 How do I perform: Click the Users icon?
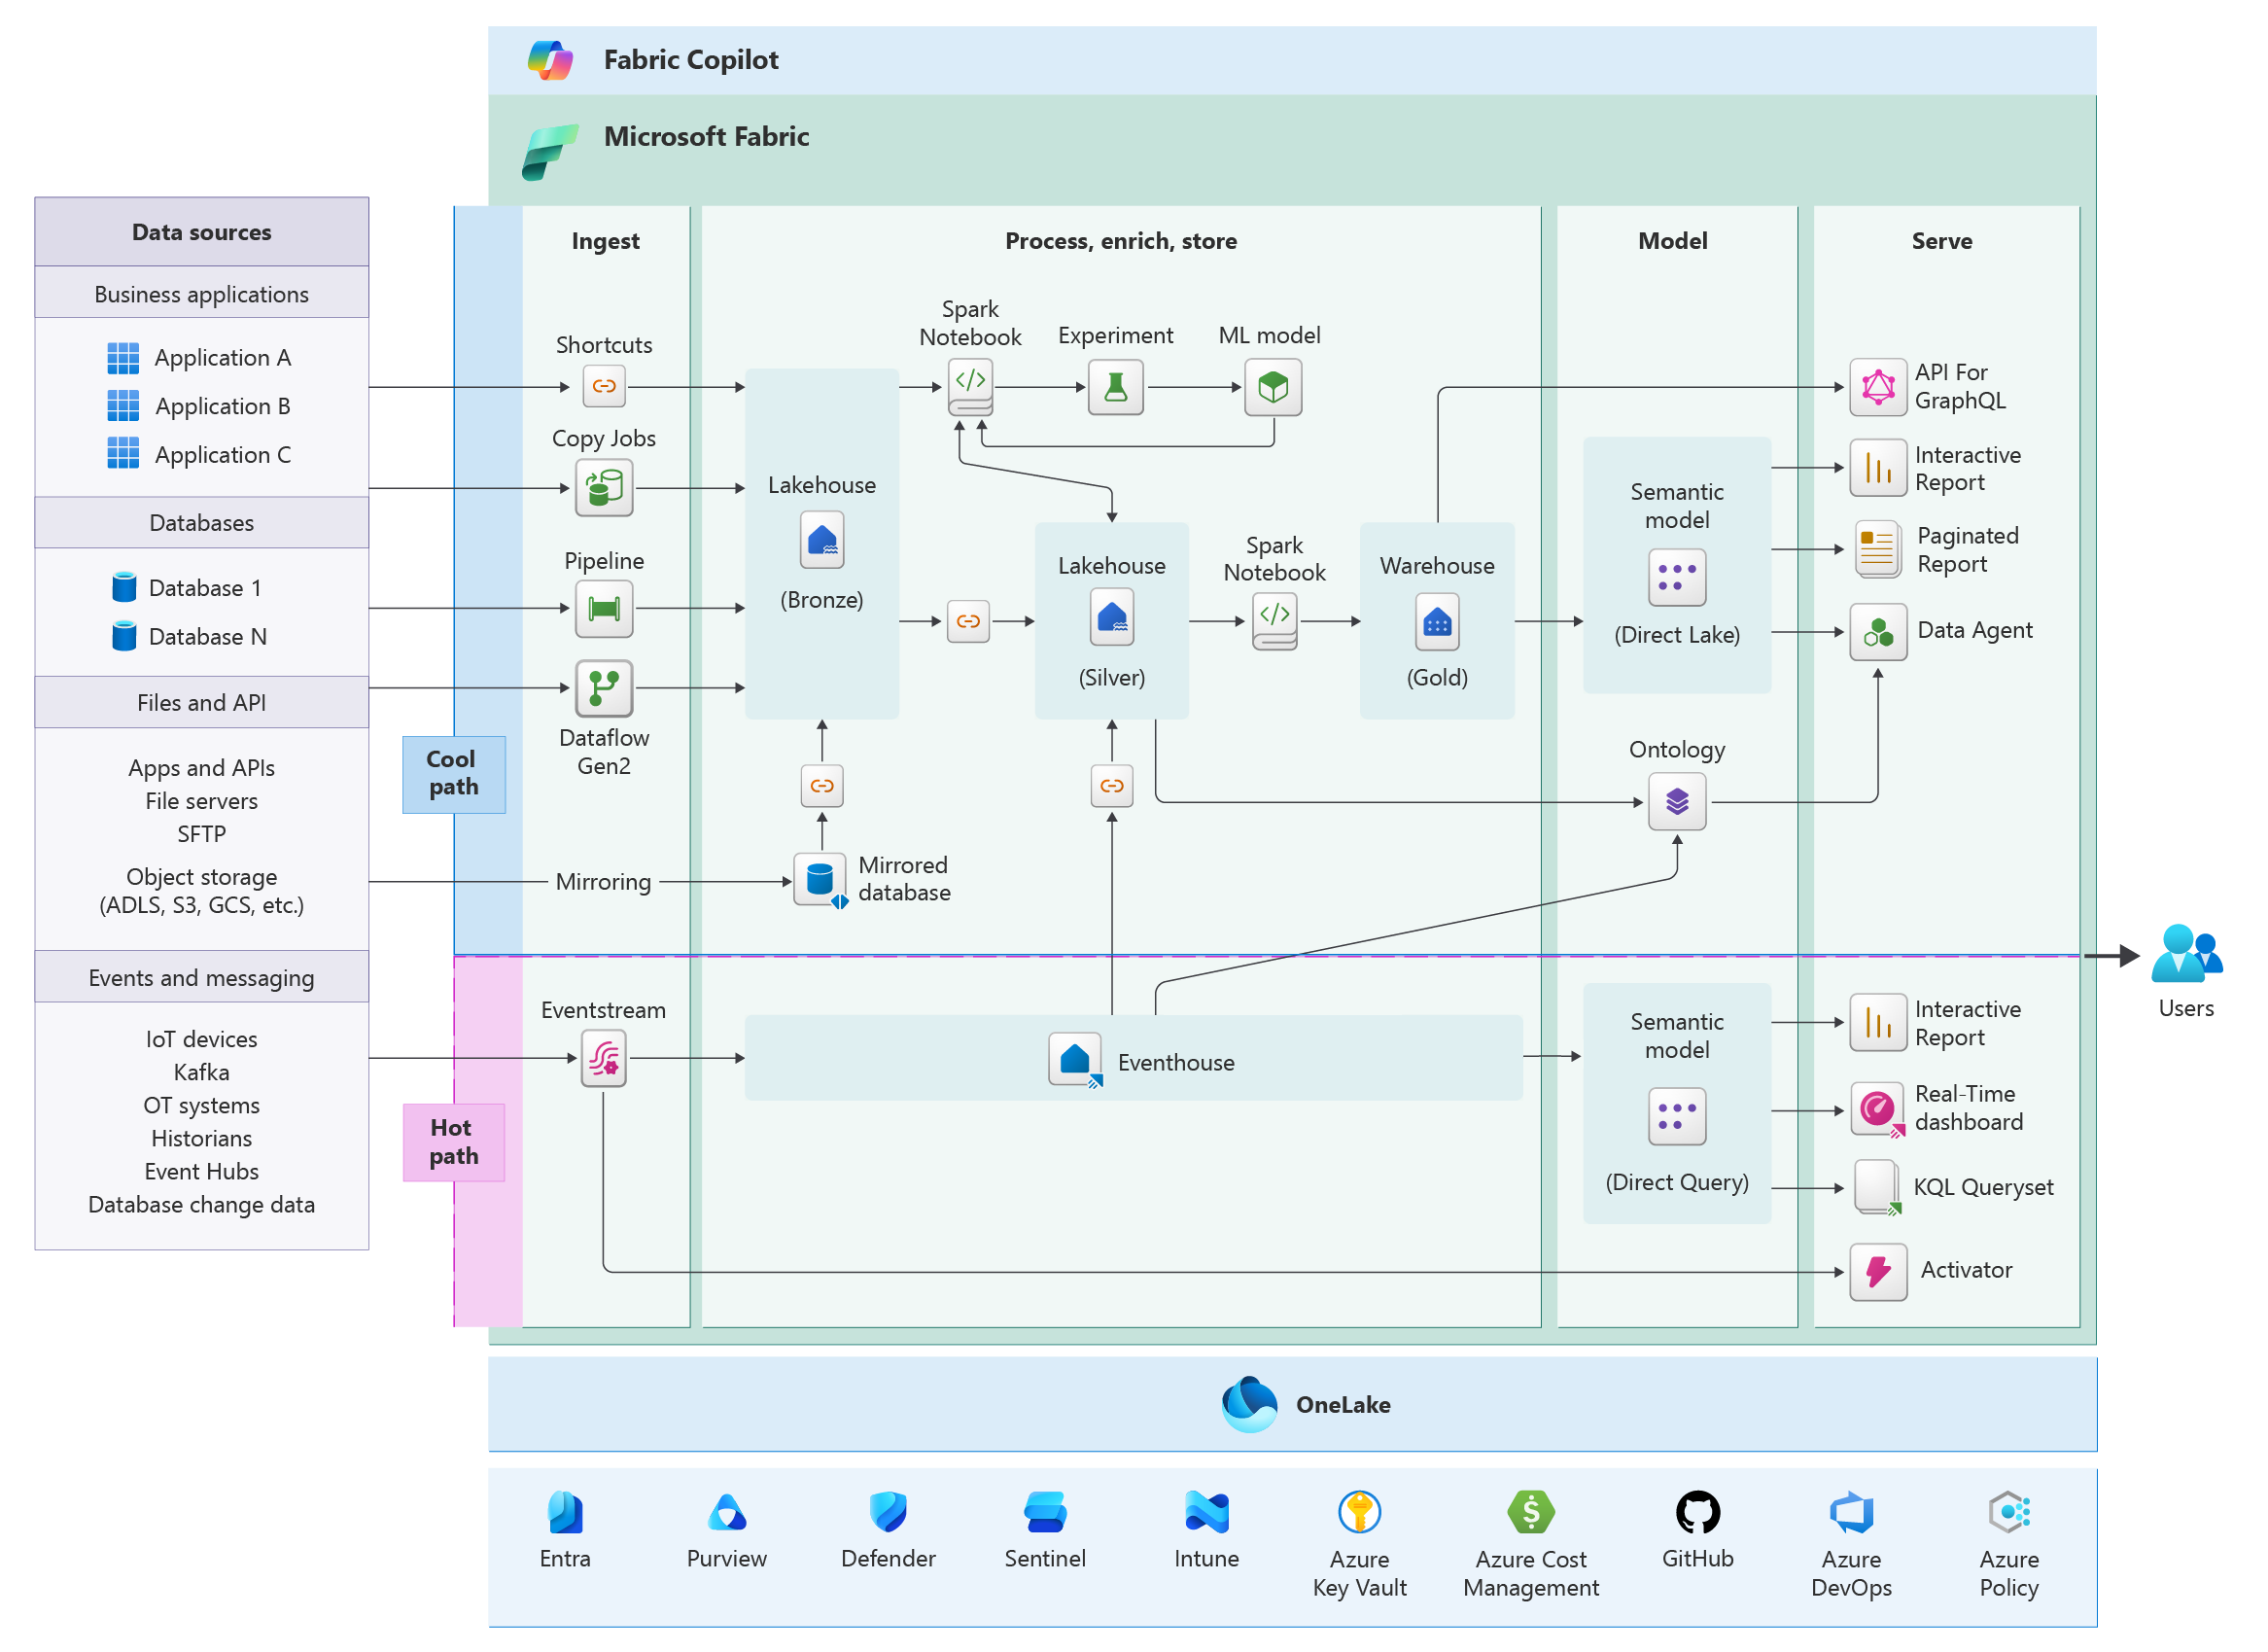tap(2186, 954)
